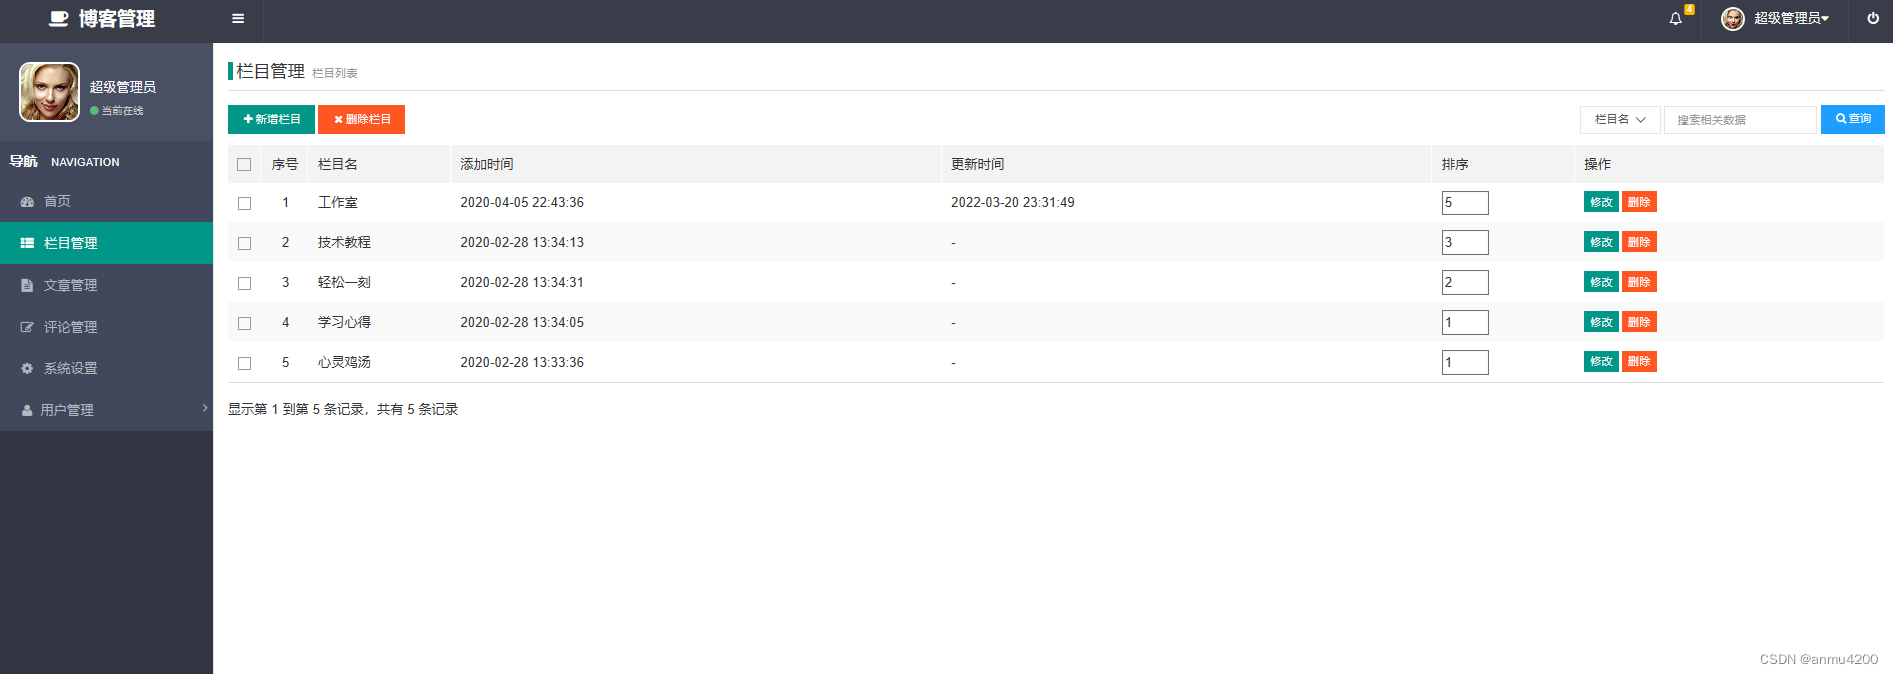The height and width of the screenshot is (674, 1893).
Task: Click the 博客管理 title text
Action: pyautogui.click(x=117, y=19)
